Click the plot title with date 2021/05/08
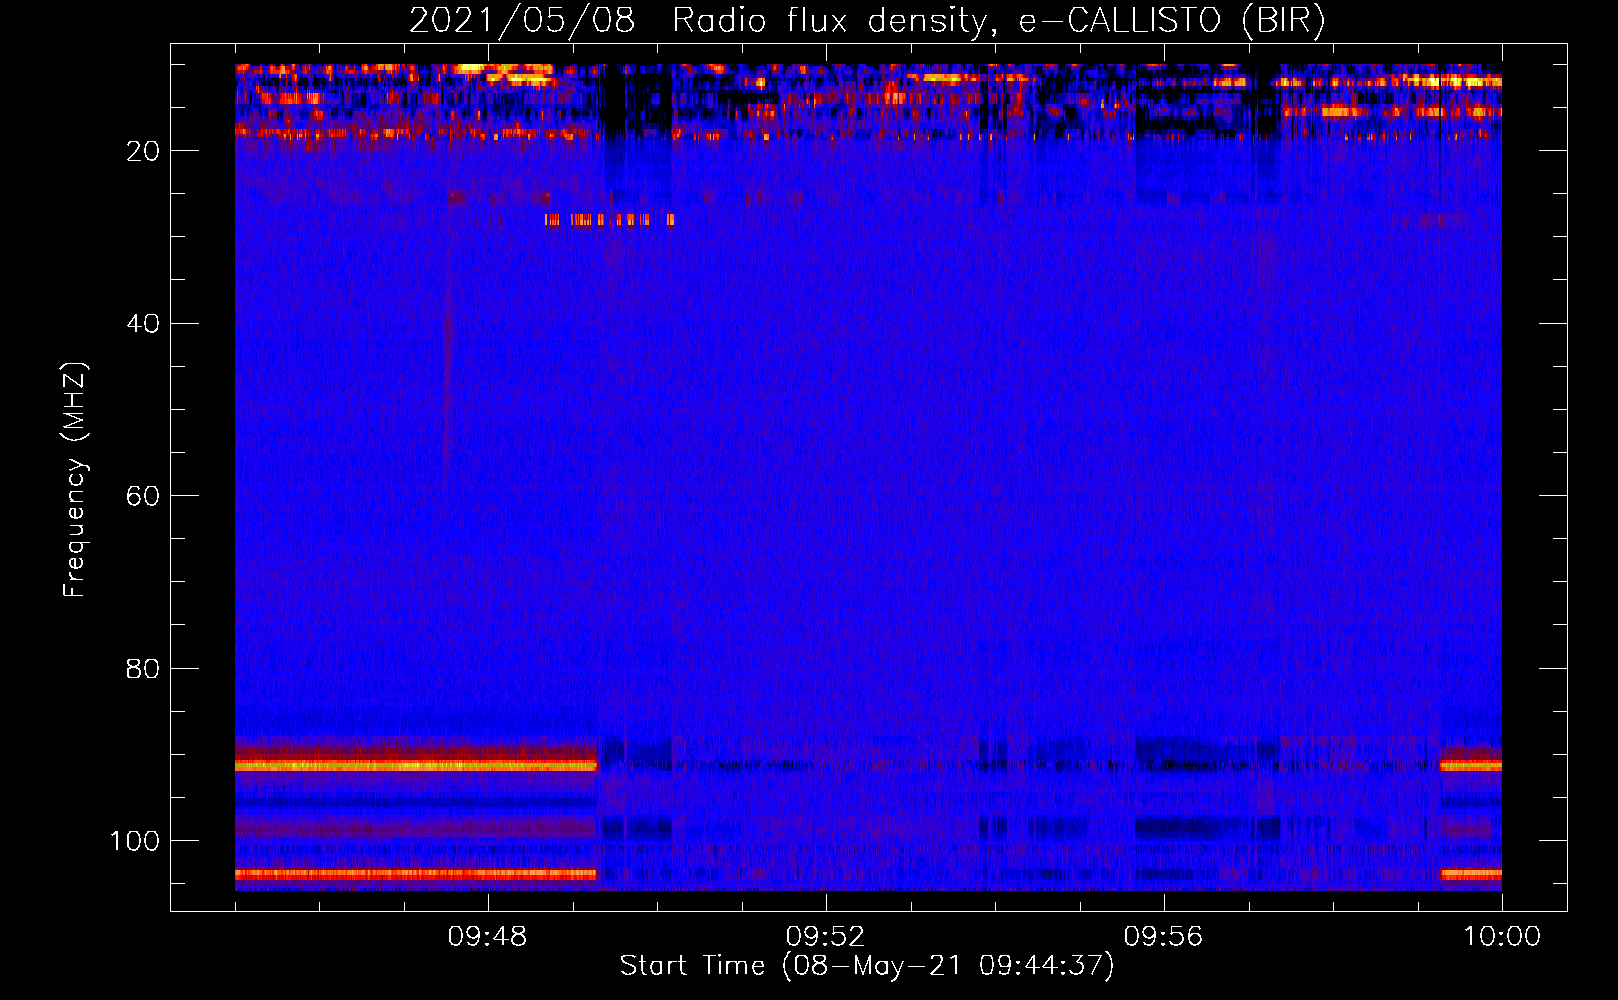The image size is (1618, 1000). [x=867, y=21]
